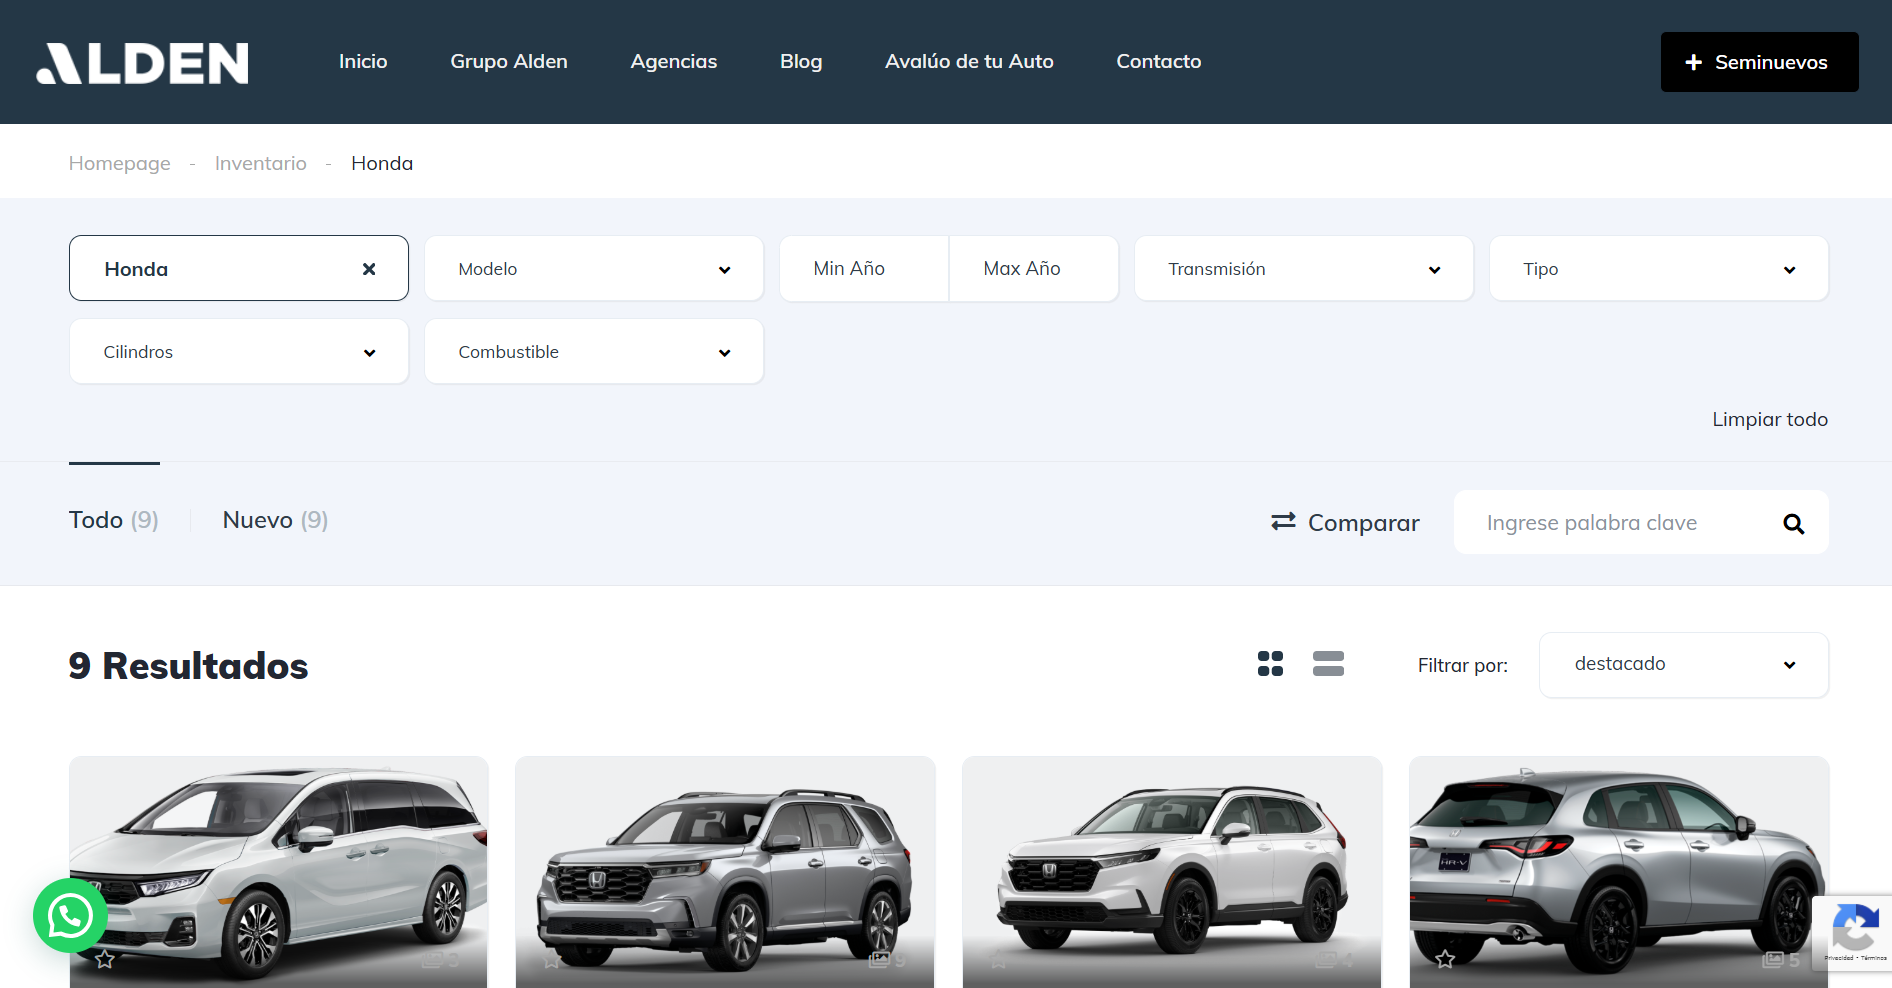Click the Comparar link

tap(1345, 523)
